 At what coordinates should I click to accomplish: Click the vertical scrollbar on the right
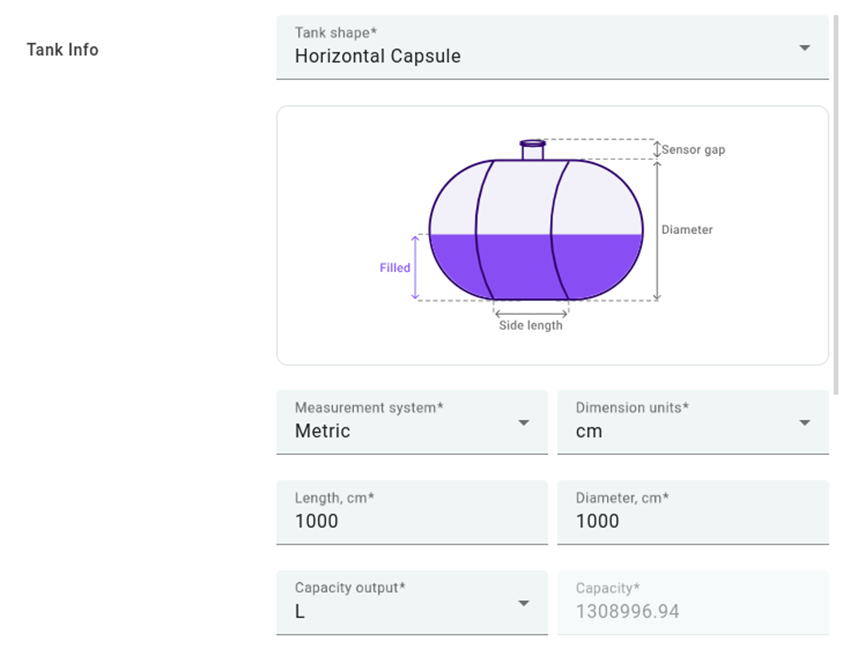click(836, 200)
